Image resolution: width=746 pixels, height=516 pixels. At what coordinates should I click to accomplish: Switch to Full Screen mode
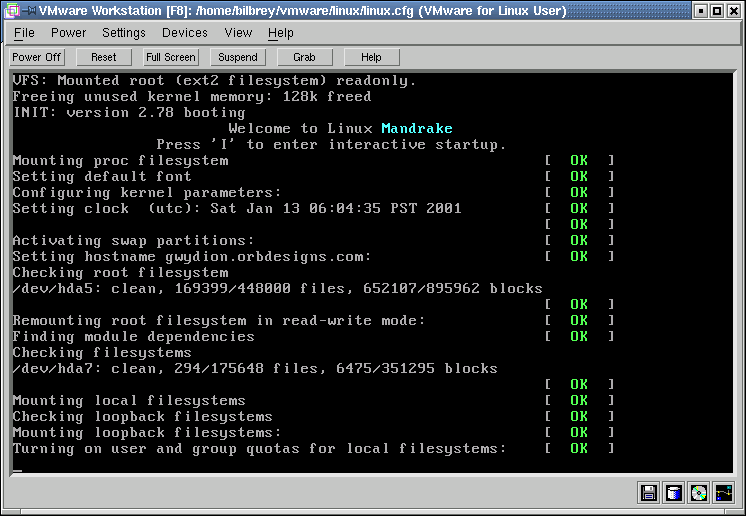(x=171, y=58)
